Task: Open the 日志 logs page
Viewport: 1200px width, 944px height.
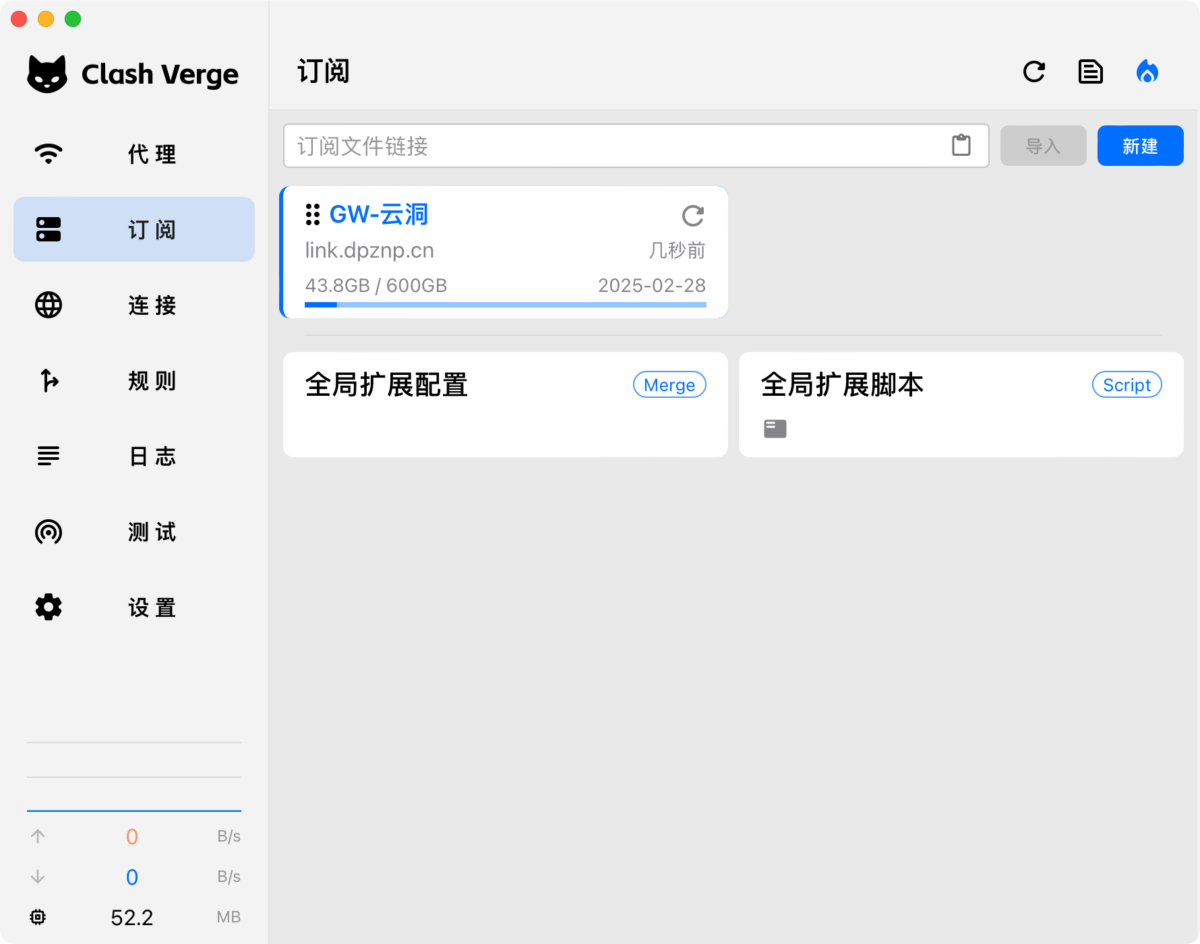Action: pos(134,456)
